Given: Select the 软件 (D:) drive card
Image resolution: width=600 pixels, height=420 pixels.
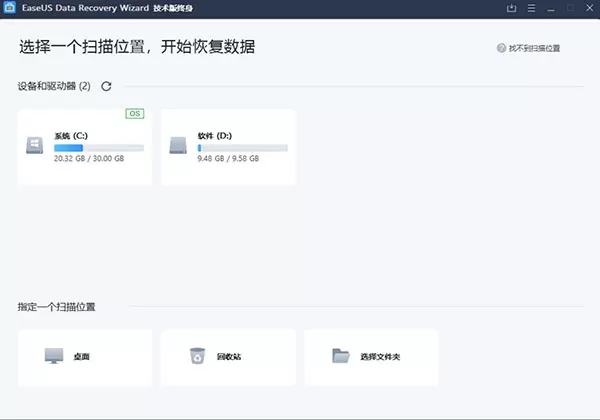Looking at the screenshot, I should coord(228,147).
